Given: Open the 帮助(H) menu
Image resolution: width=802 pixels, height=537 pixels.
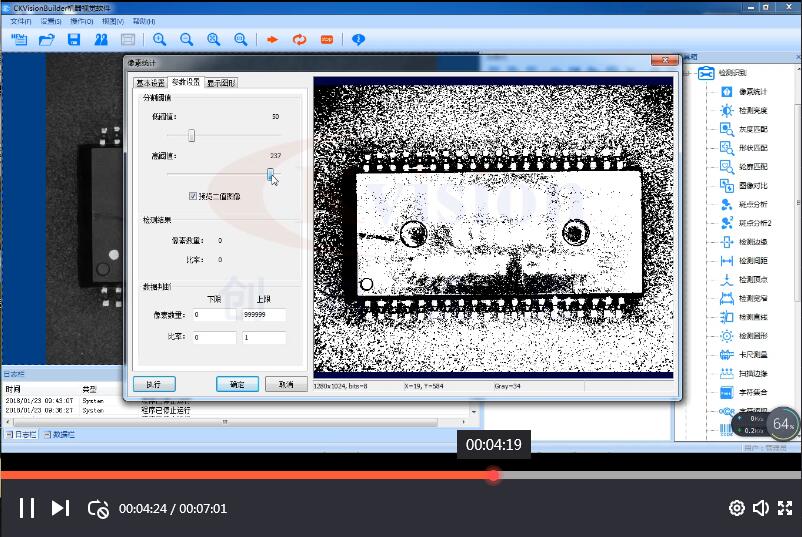Looking at the screenshot, I should click(144, 21).
